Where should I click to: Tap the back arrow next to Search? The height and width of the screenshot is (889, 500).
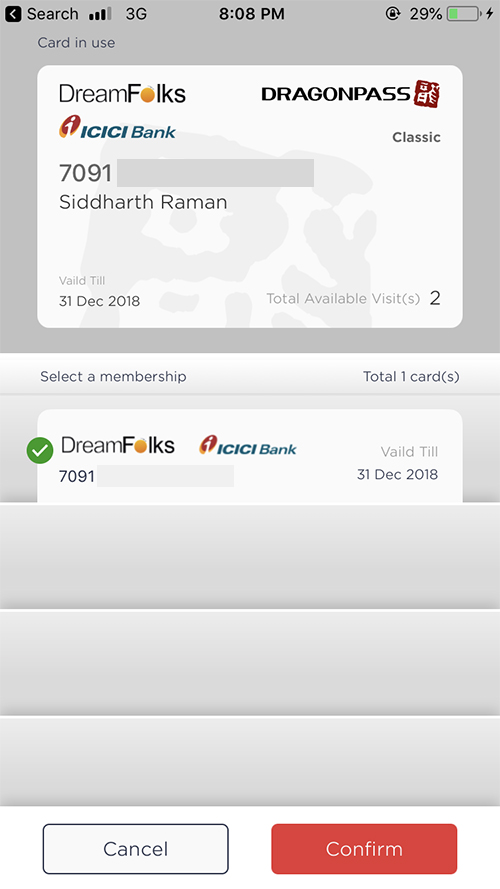[x=13, y=14]
